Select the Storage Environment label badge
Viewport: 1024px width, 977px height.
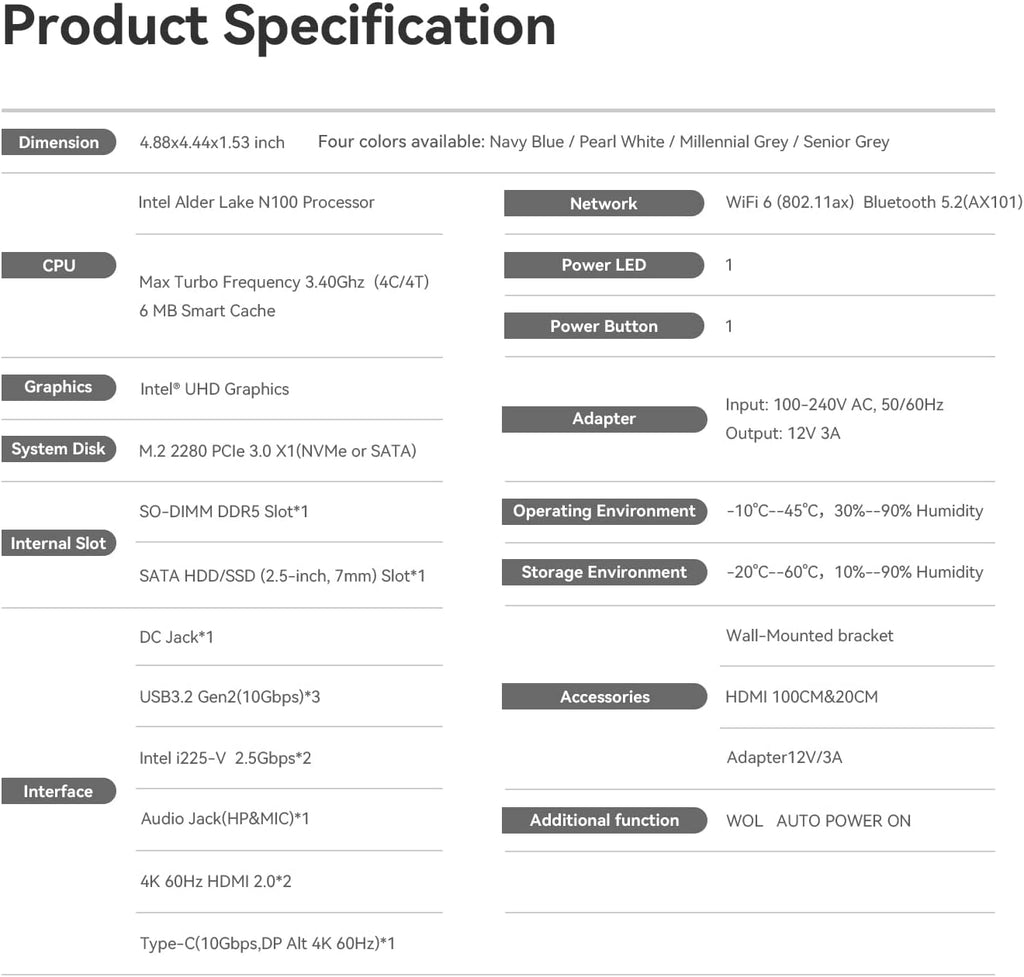point(603,572)
